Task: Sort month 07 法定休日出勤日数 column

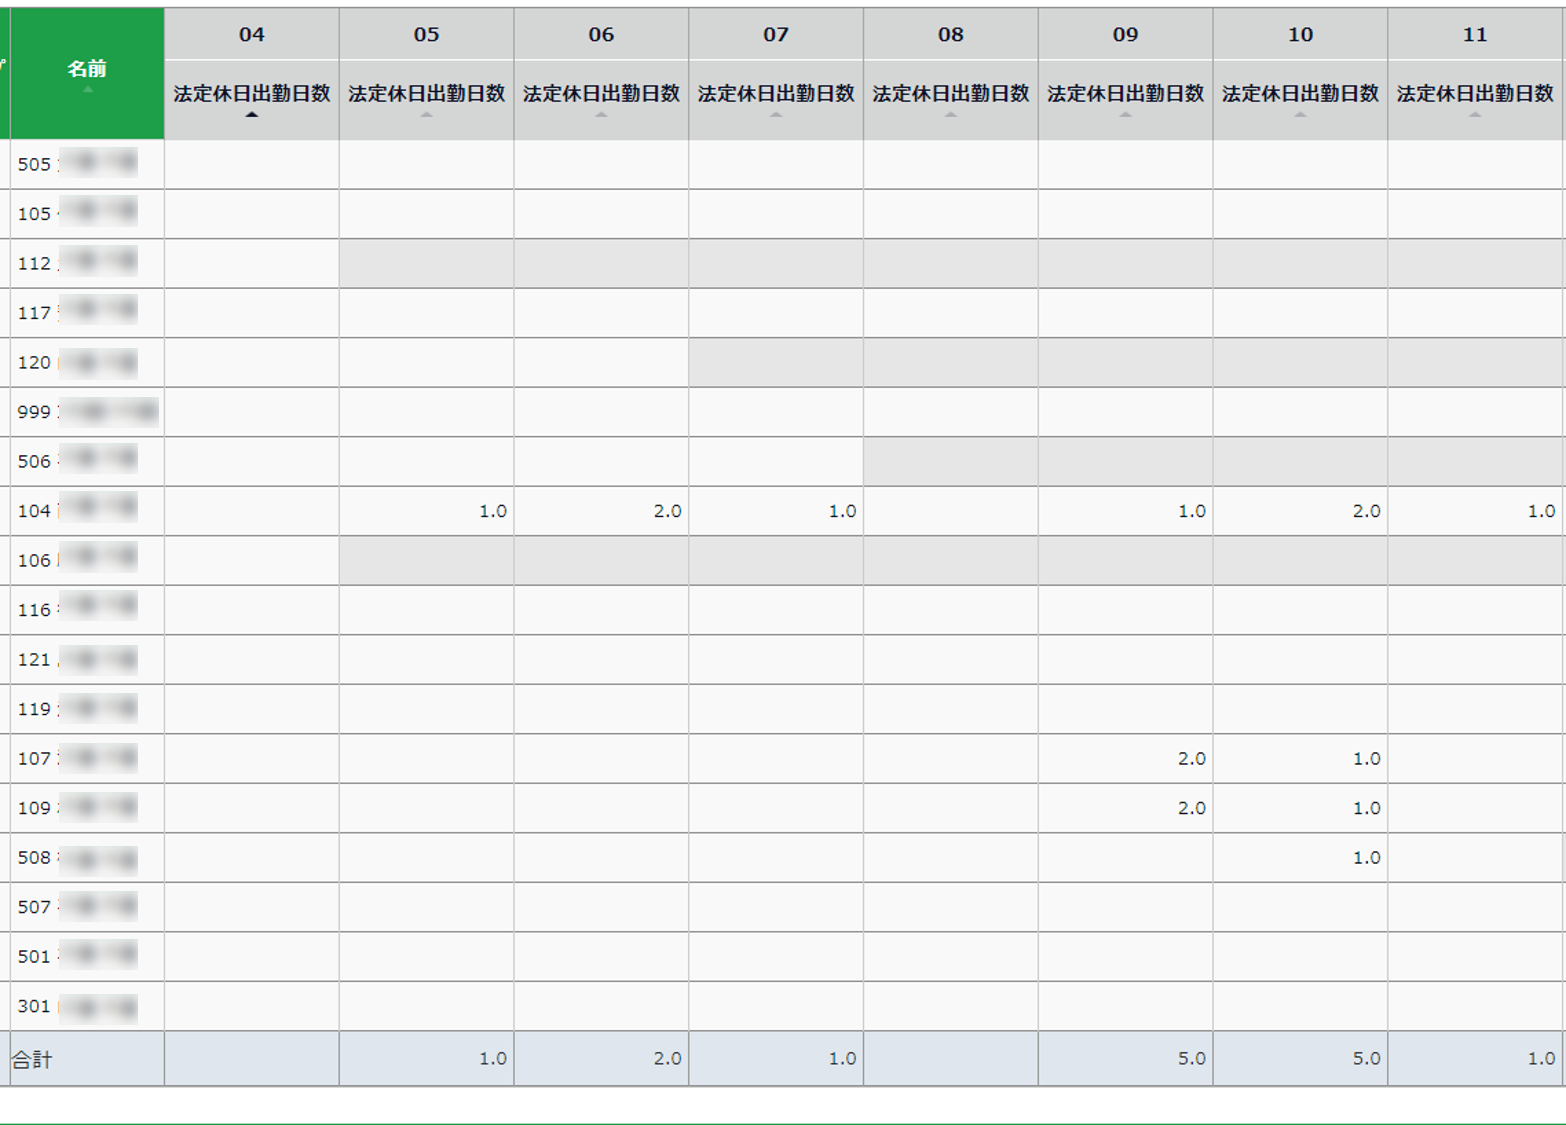Action: (776, 100)
